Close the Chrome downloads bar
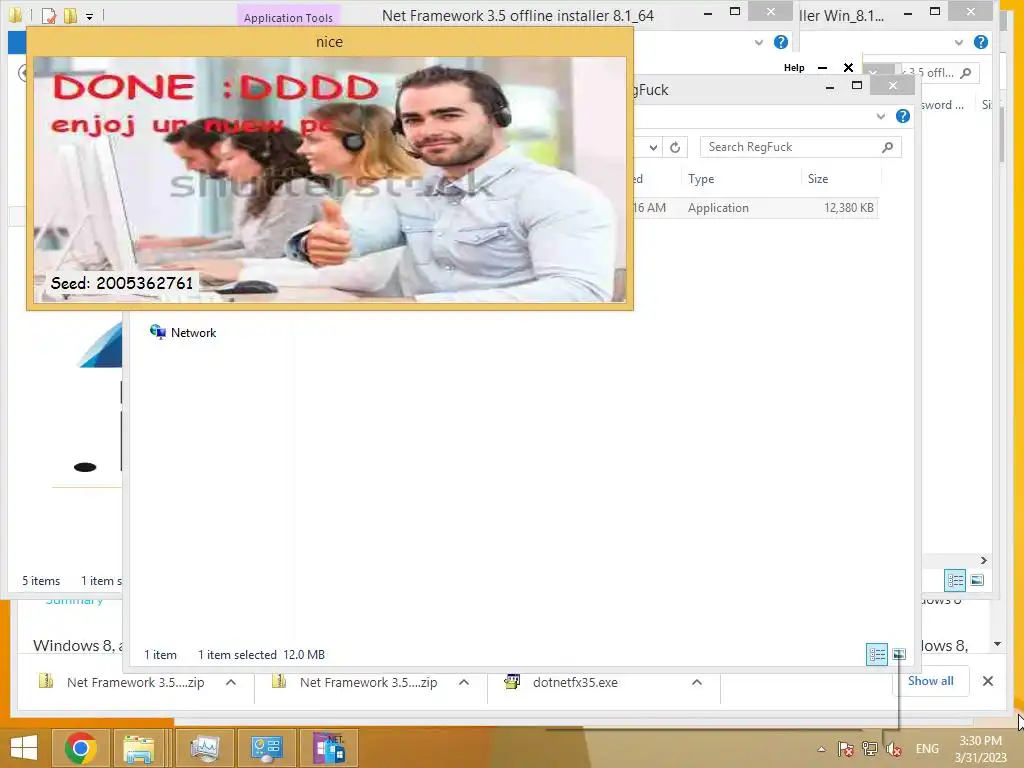Viewport: 1024px width, 768px height. (987, 681)
